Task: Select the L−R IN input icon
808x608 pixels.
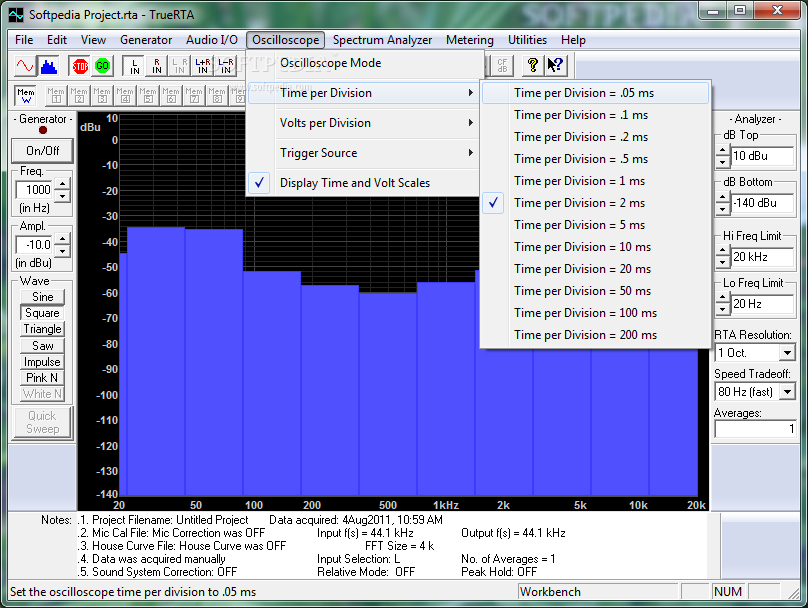Action: pyautogui.click(x=226, y=66)
